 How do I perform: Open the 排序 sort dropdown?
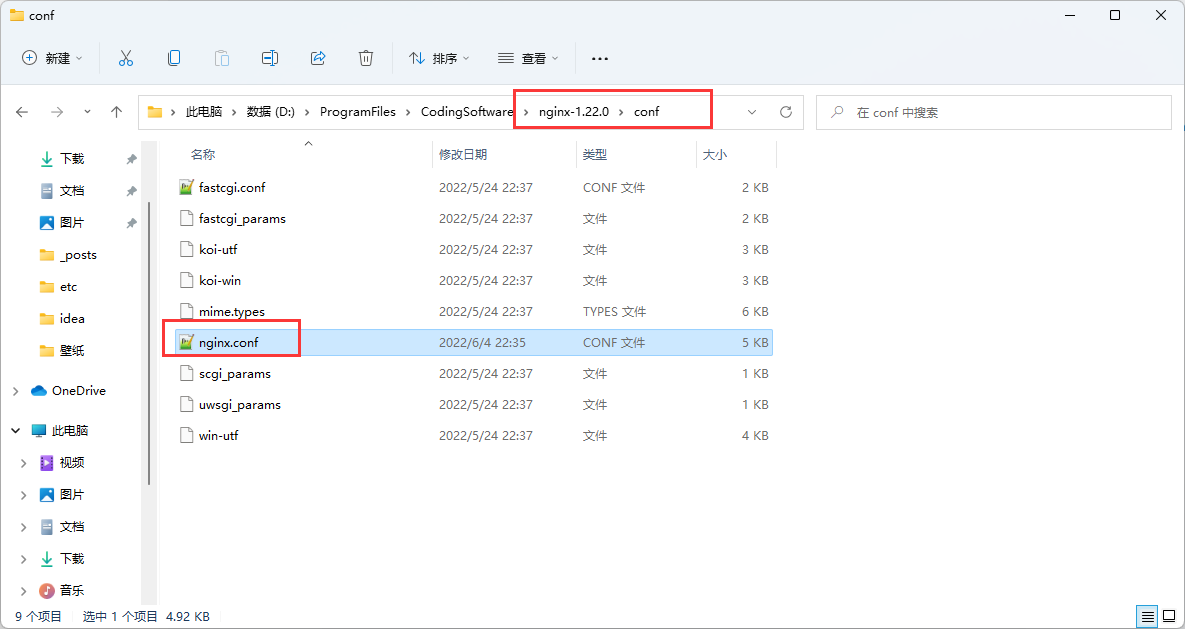coord(439,59)
